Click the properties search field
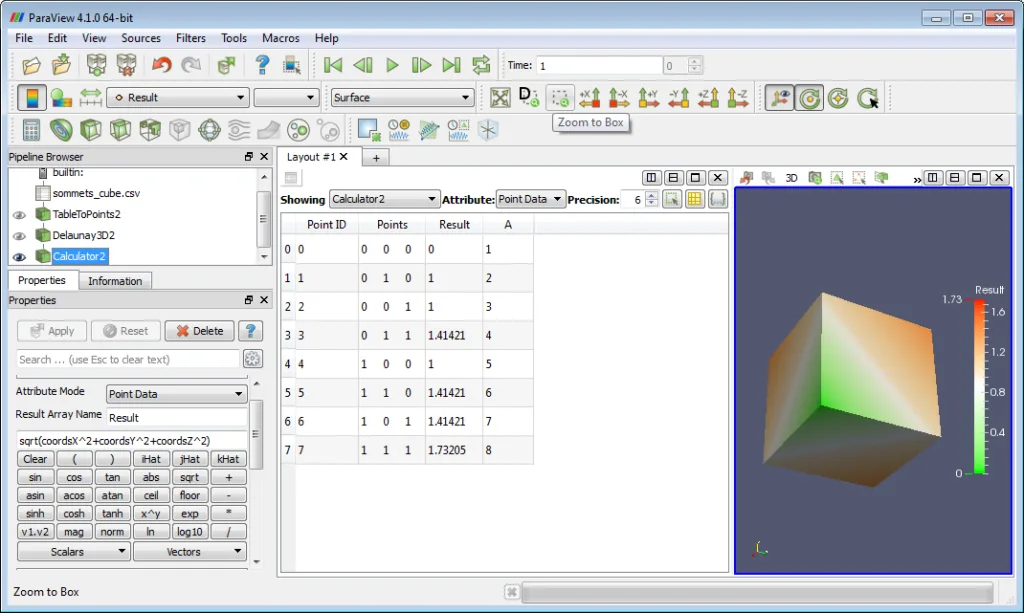1024x613 pixels. tap(127, 359)
